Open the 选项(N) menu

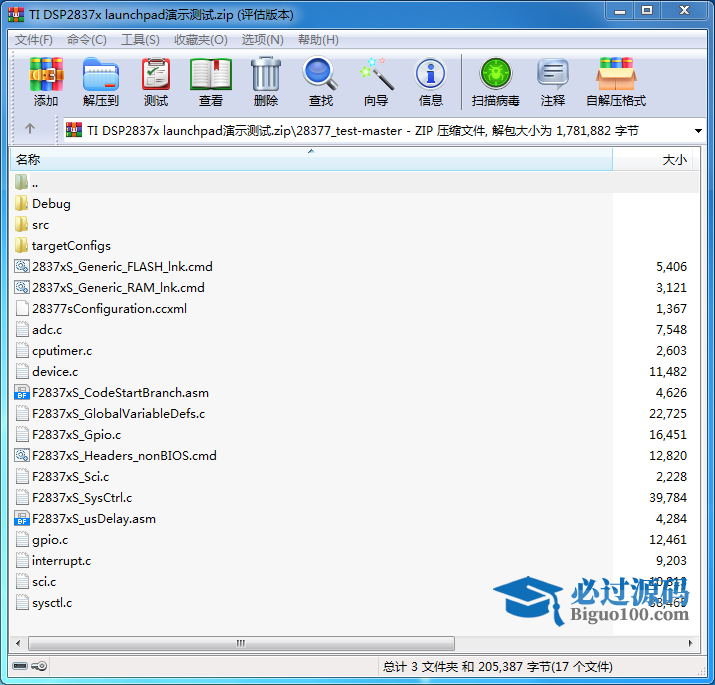263,40
